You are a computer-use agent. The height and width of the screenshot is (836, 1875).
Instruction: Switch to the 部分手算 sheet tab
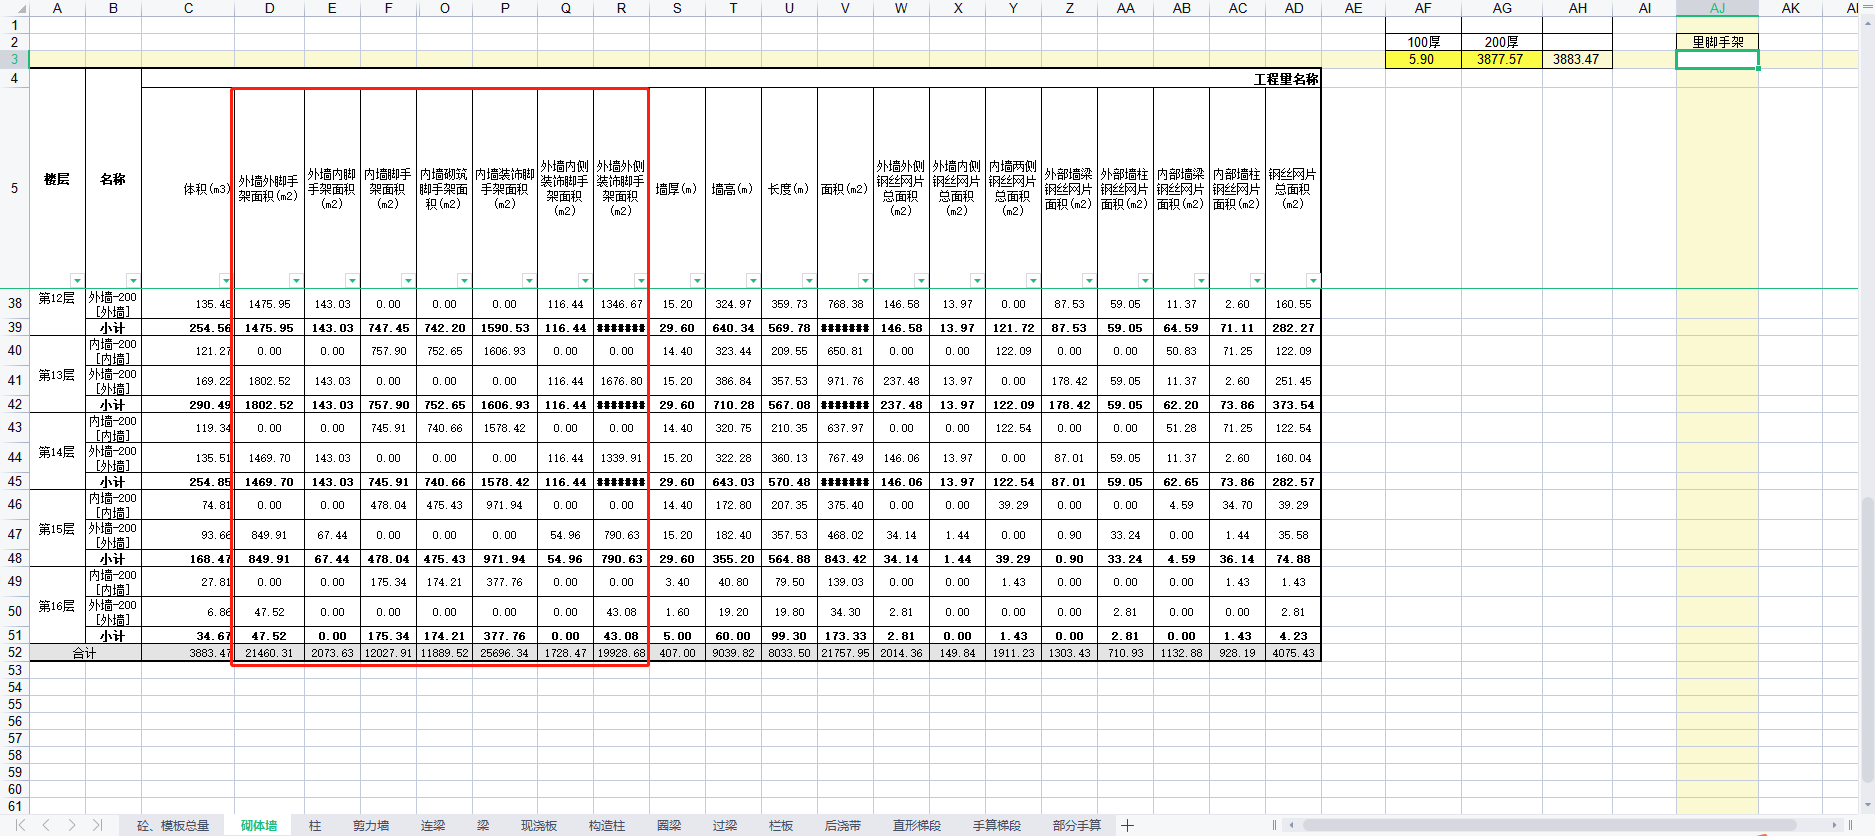(x=1077, y=825)
